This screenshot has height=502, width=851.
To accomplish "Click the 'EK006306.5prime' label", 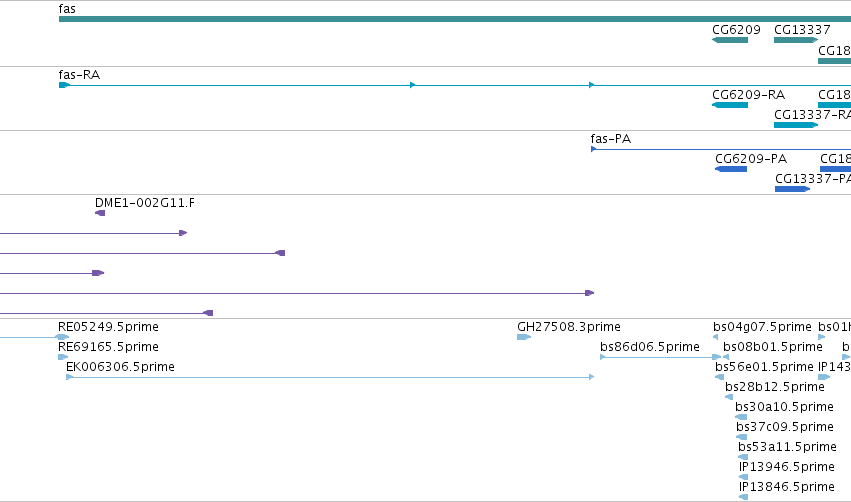I will [x=120, y=367].
